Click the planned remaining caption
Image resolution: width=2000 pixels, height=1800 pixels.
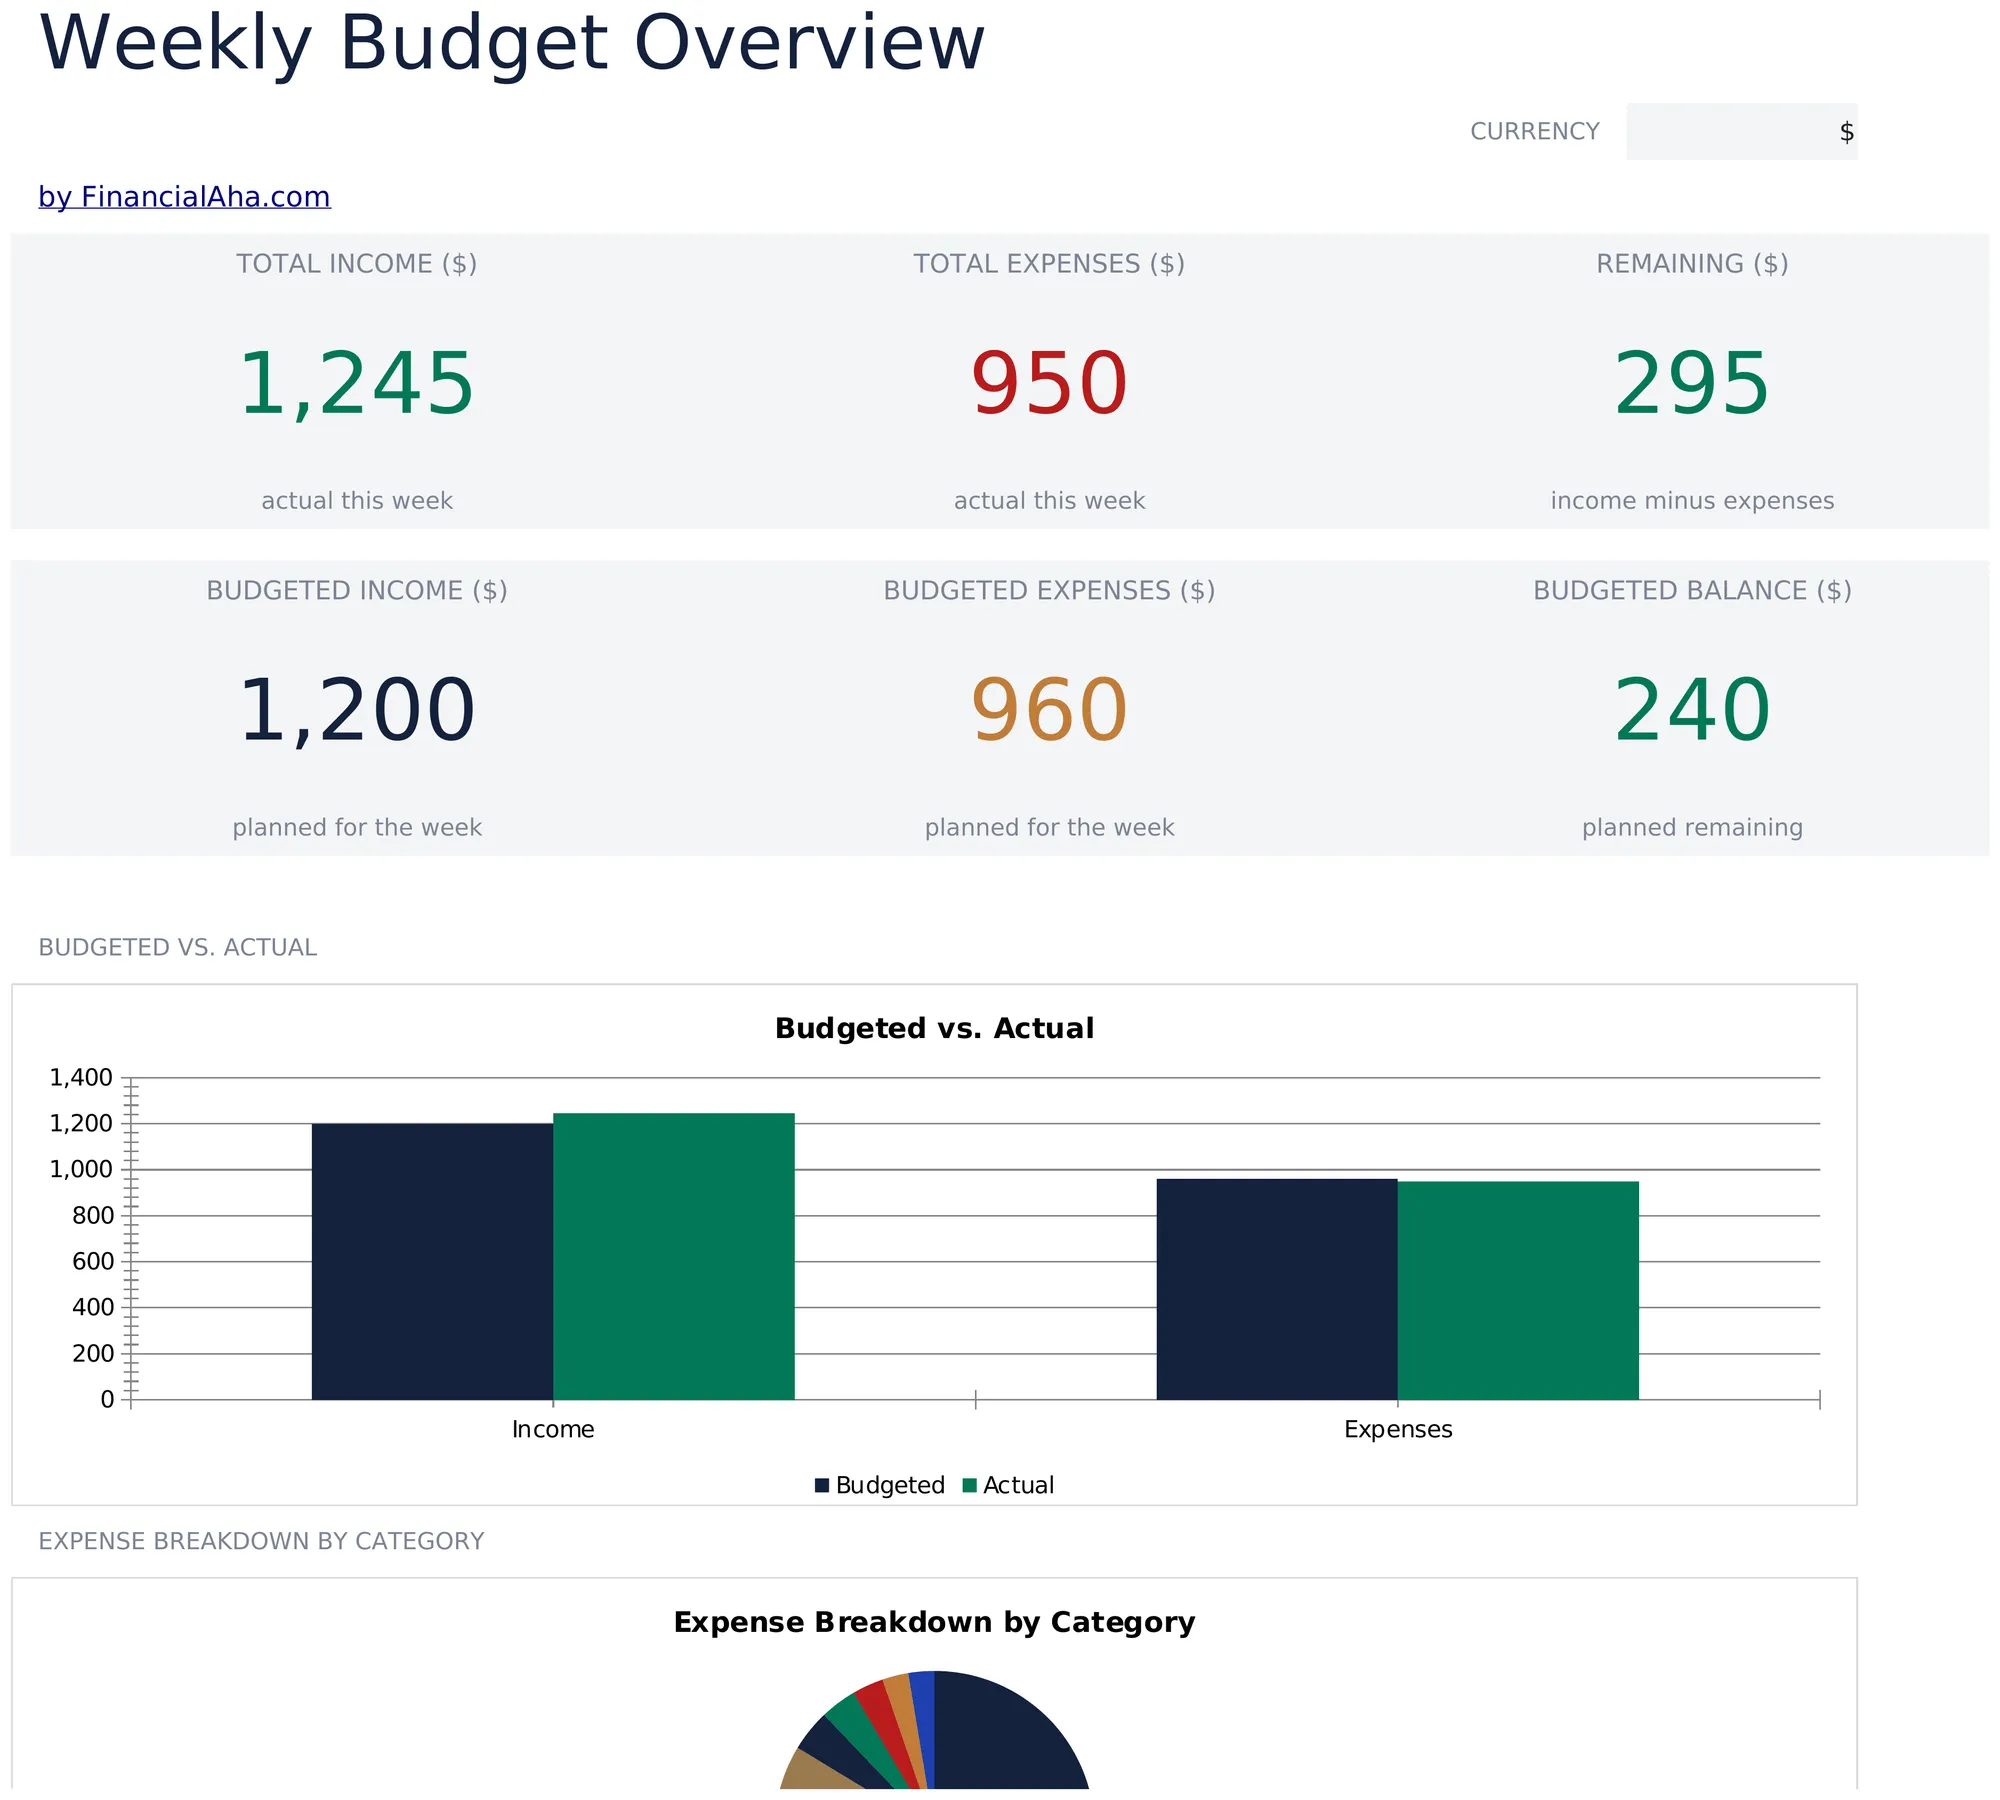coord(1692,827)
